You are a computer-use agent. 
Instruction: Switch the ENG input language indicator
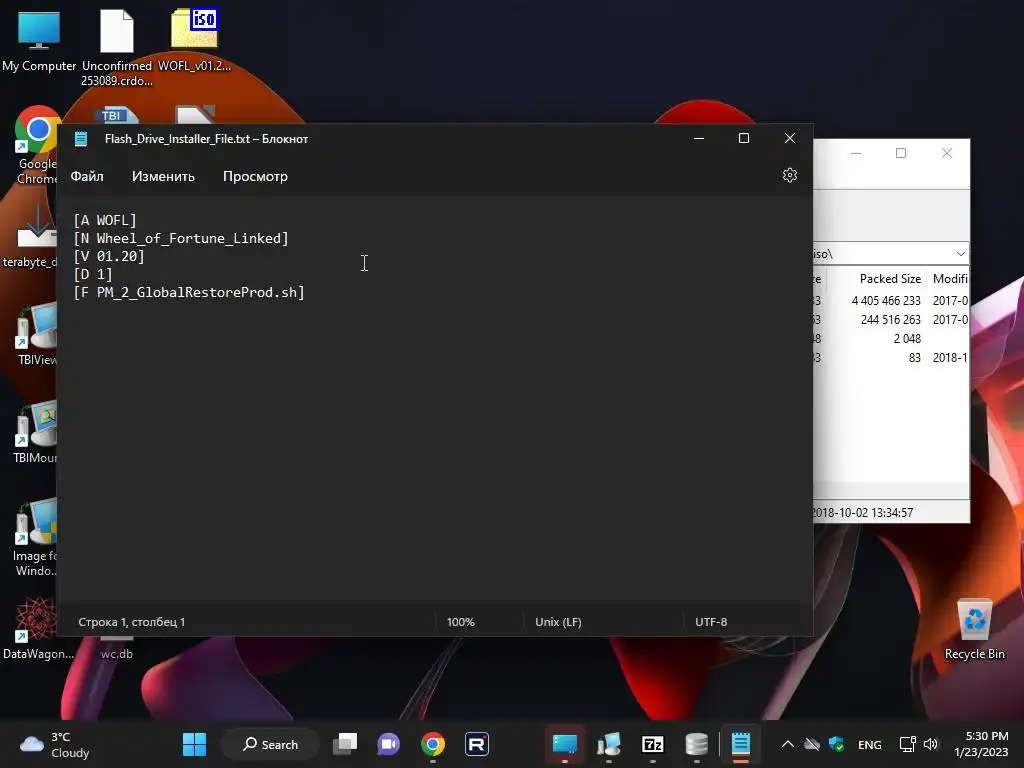869,744
